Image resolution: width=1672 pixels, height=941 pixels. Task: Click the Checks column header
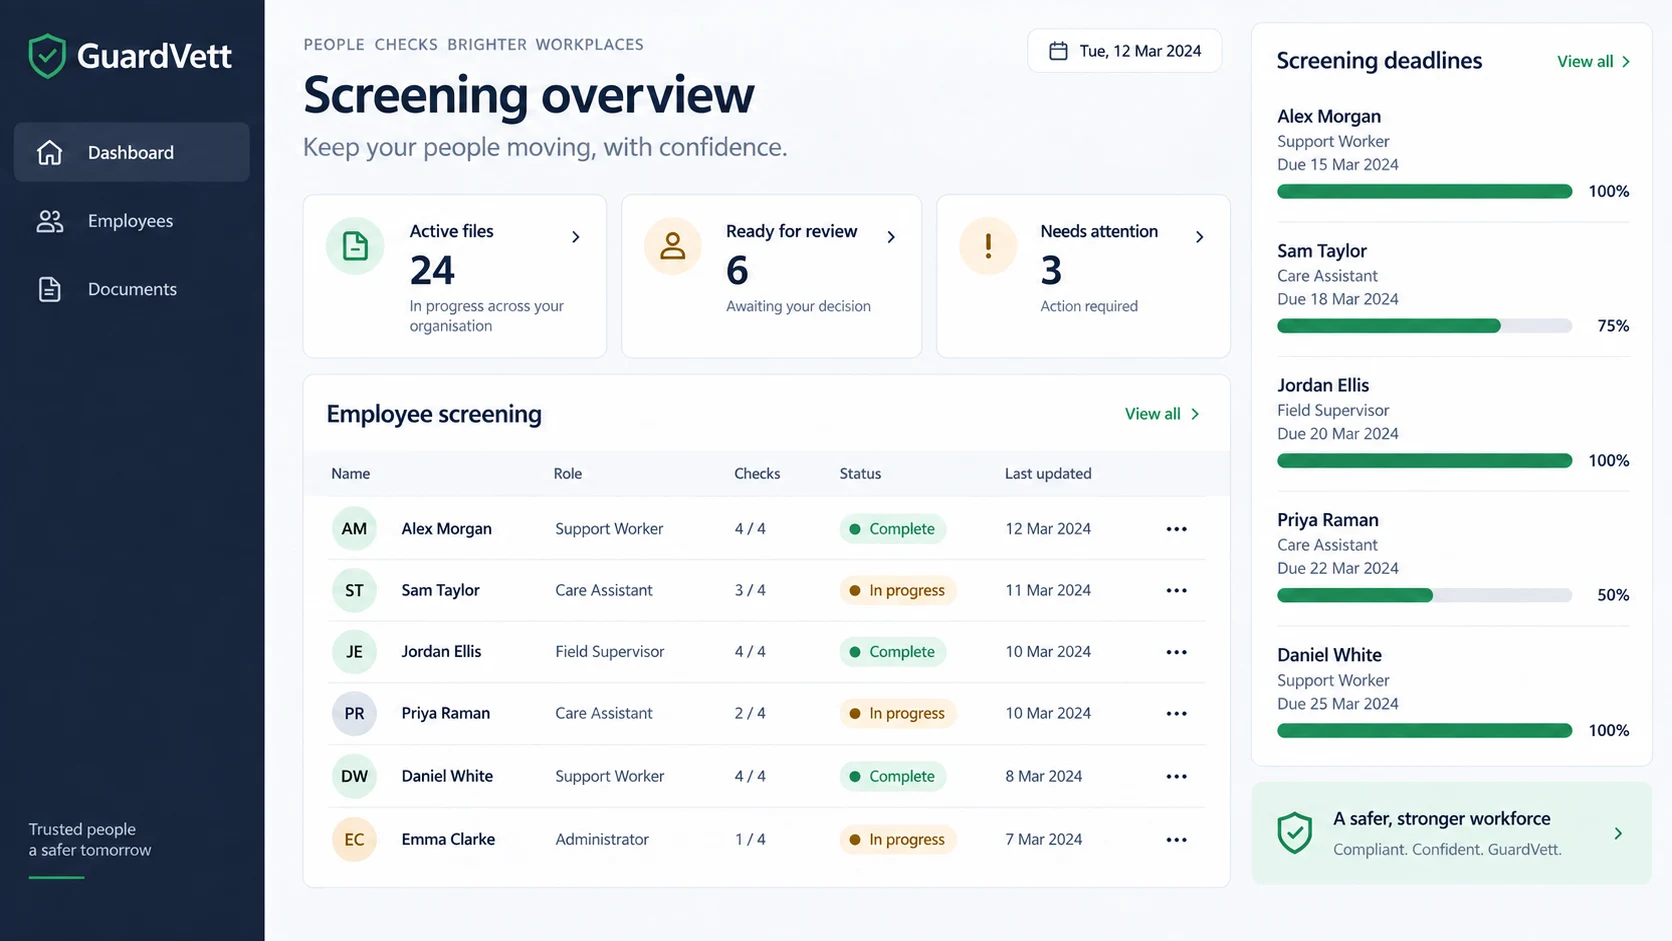coord(757,474)
